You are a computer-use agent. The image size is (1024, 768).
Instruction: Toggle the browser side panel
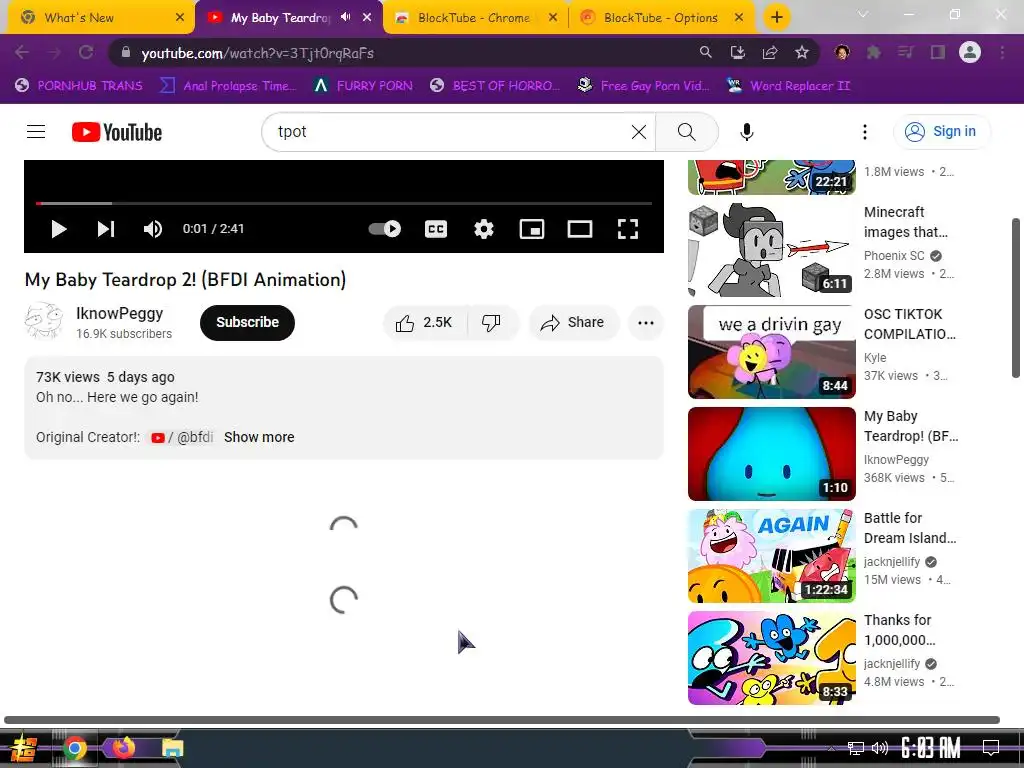coord(938,53)
